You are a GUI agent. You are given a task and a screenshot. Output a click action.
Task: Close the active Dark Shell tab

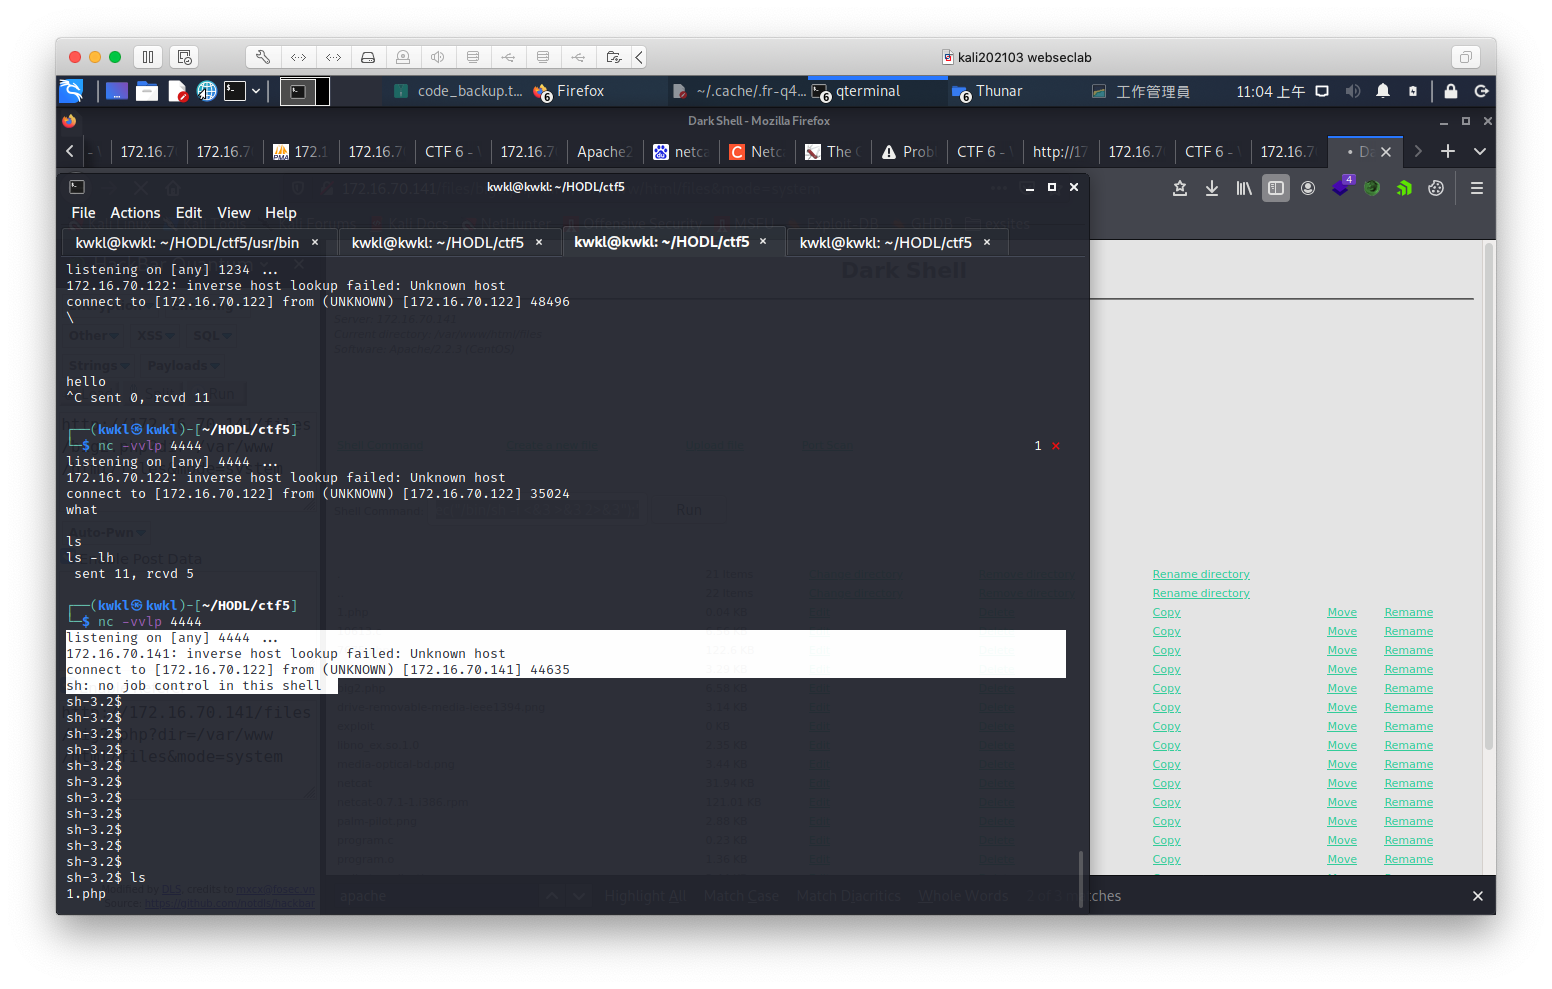point(1386,152)
